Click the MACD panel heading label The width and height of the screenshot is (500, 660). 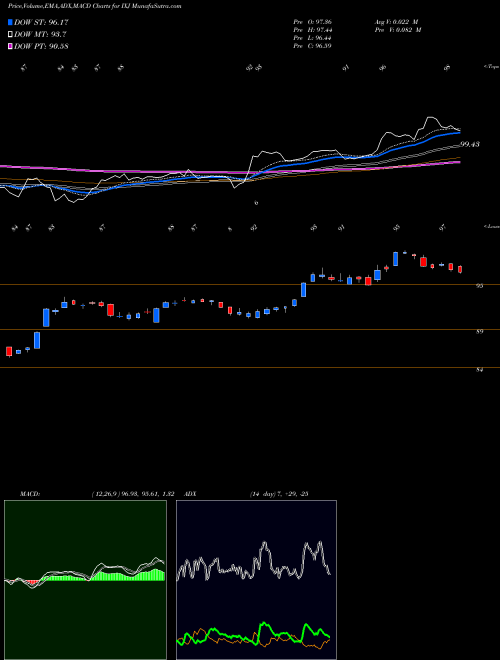coord(29,494)
